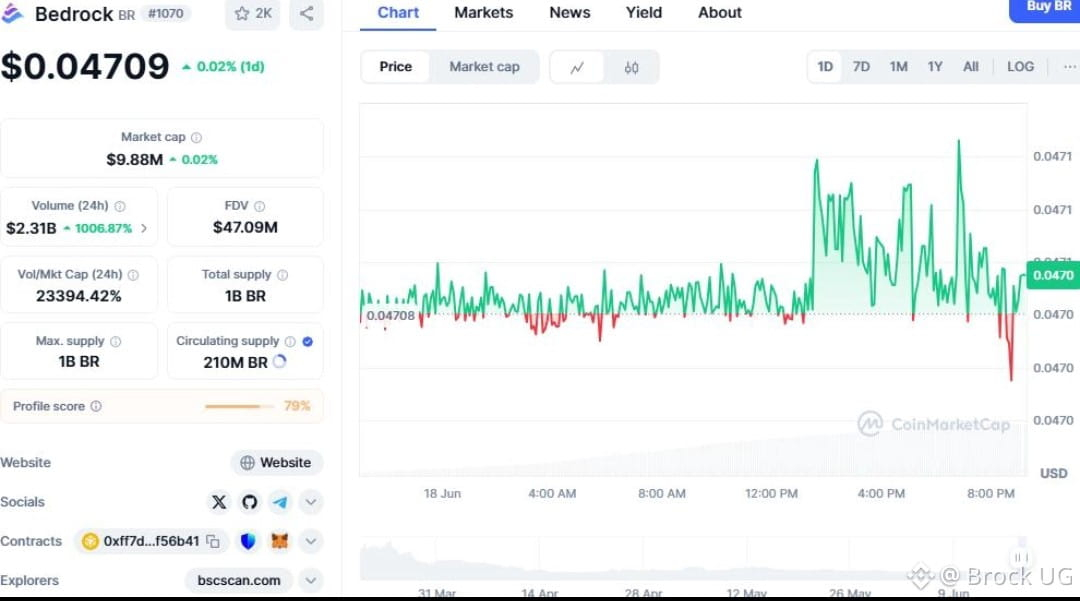Open the Chart tab
Screen dimensions: 1080x601
tap(398, 13)
